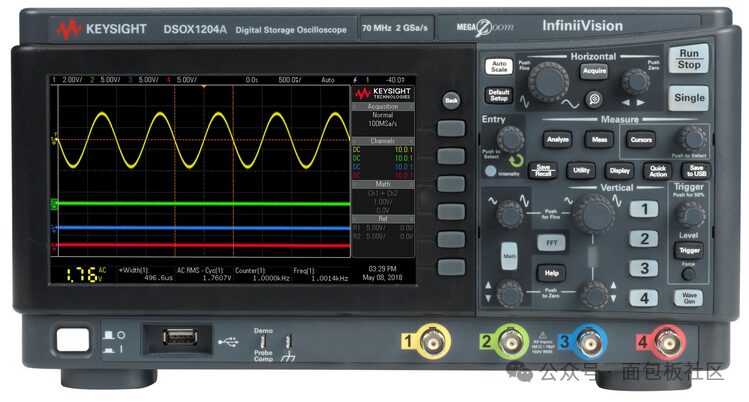Viewport: 749px width, 402px height.
Task: Toggle channel 4 with the 4 key
Action: pos(644,298)
